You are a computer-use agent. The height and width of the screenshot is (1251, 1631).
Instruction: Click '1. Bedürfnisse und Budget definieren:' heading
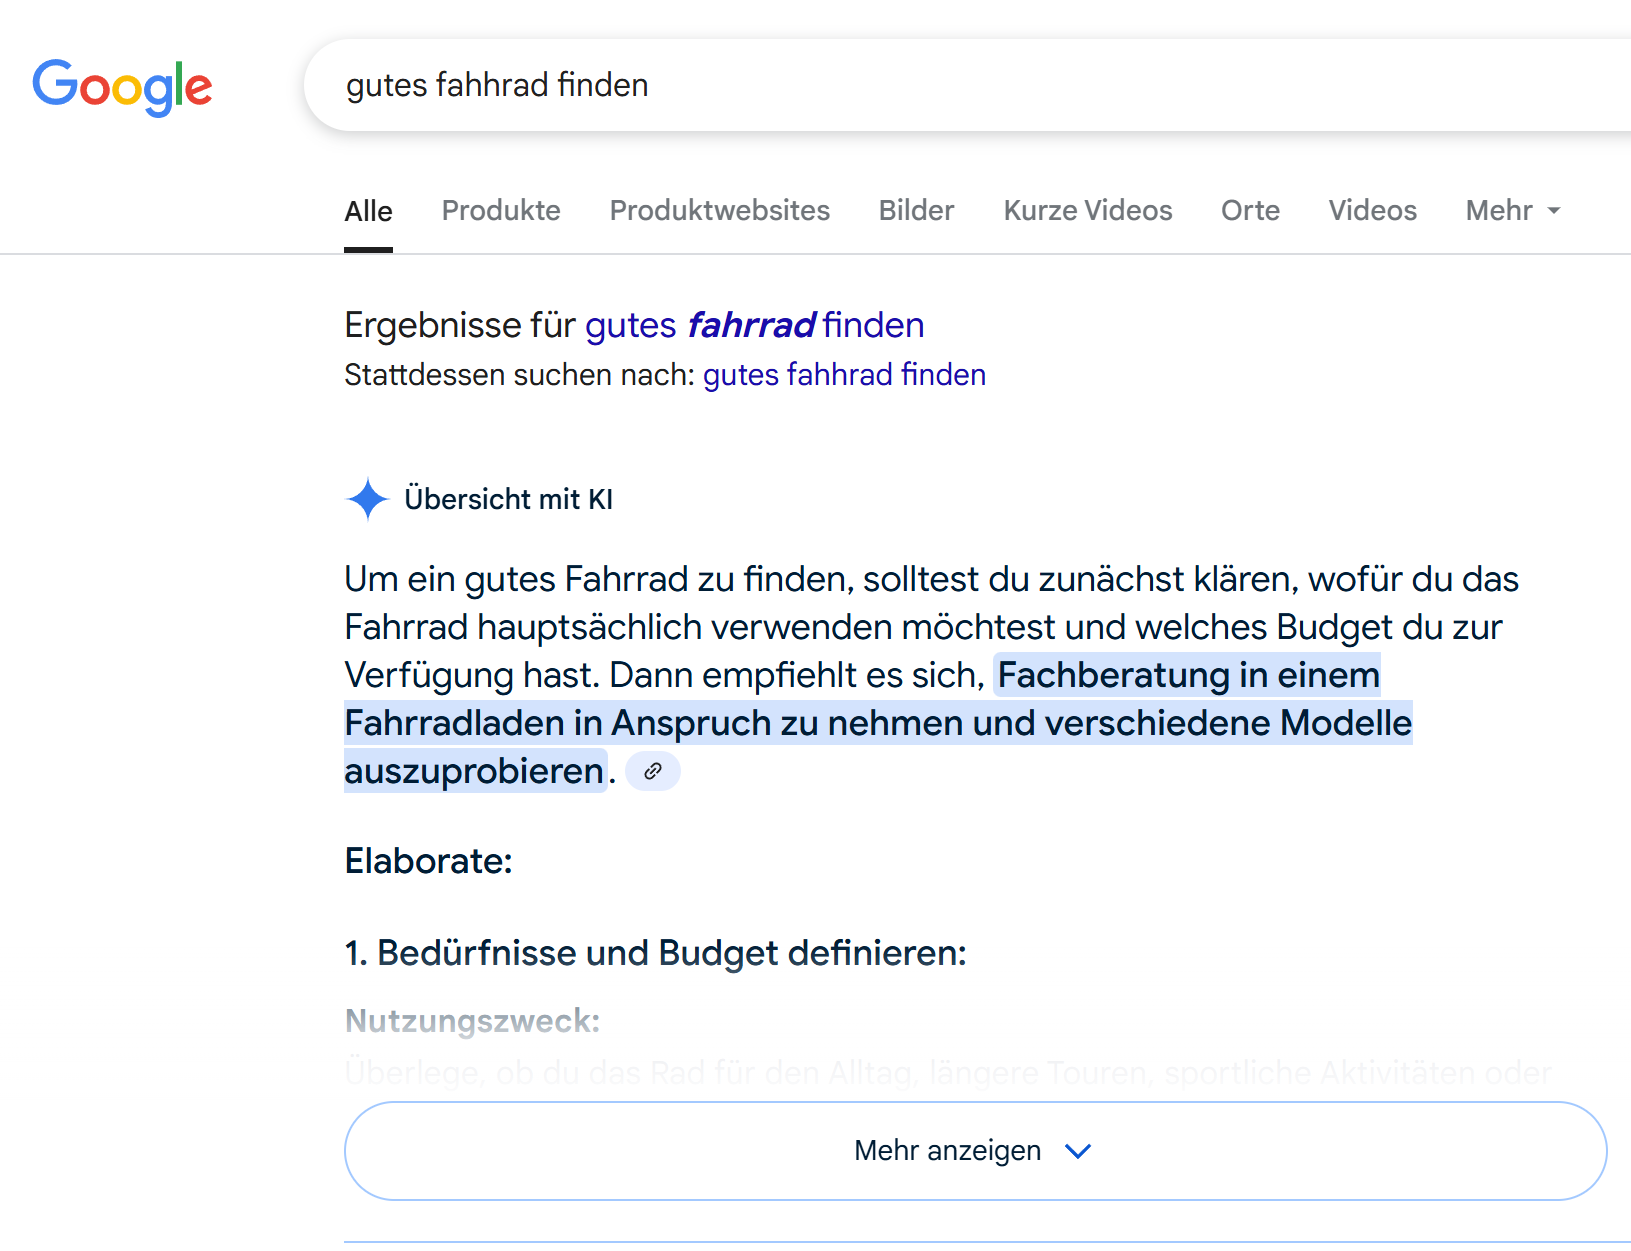pyautogui.click(x=656, y=953)
